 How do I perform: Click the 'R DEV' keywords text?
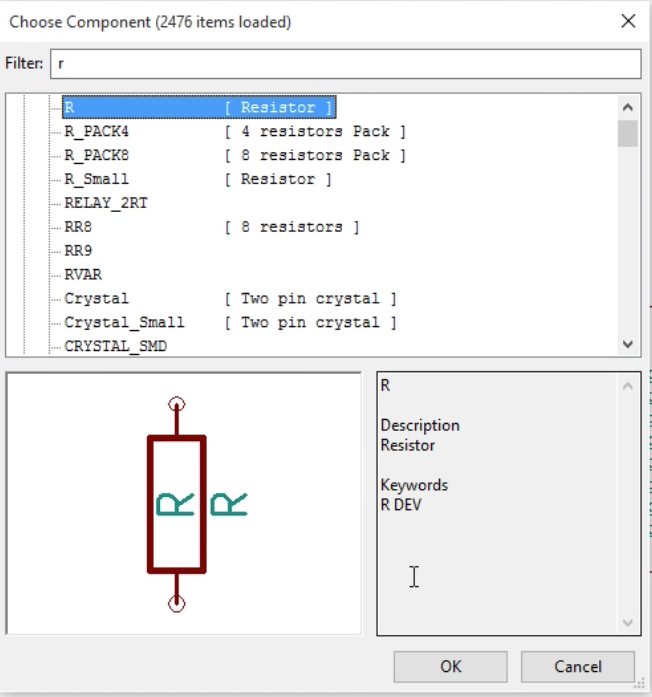[401, 505]
